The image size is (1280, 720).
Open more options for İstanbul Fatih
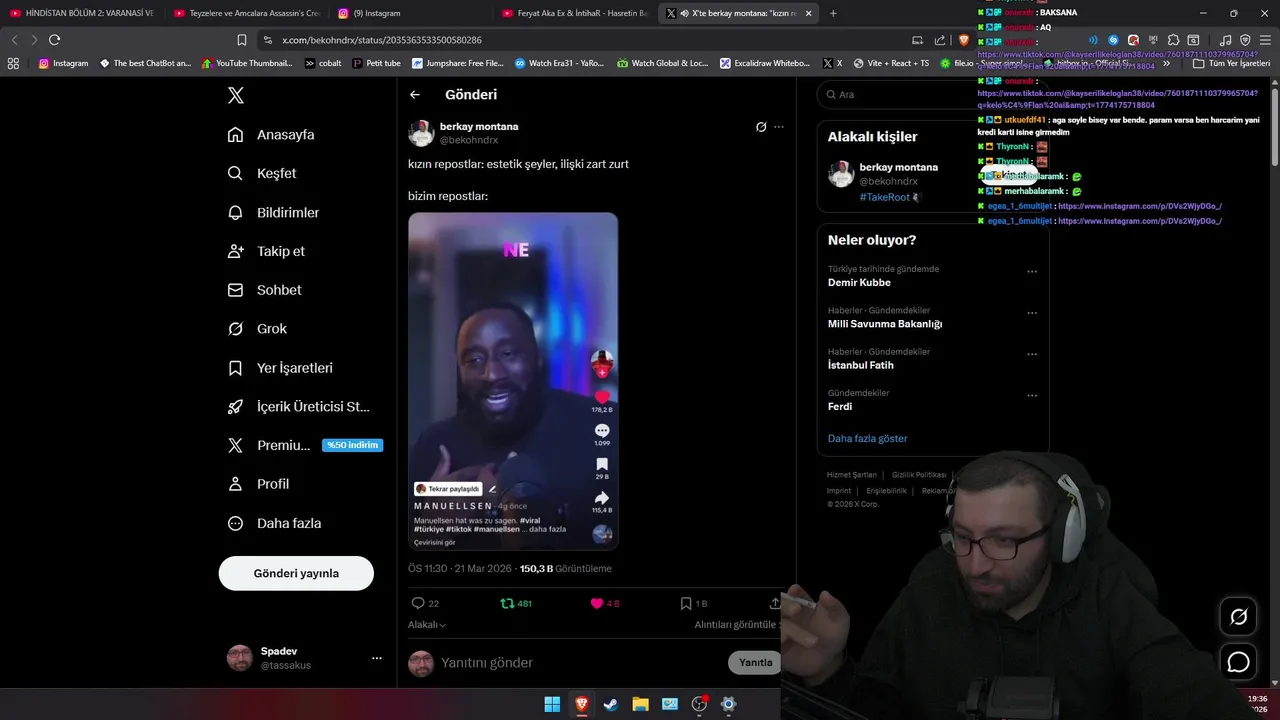click(x=1032, y=354)
